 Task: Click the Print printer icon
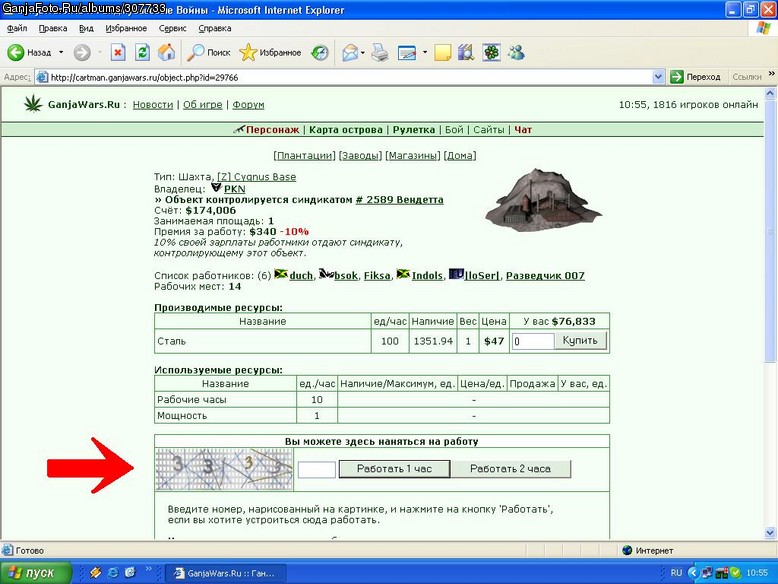click(x=380, y=52)
